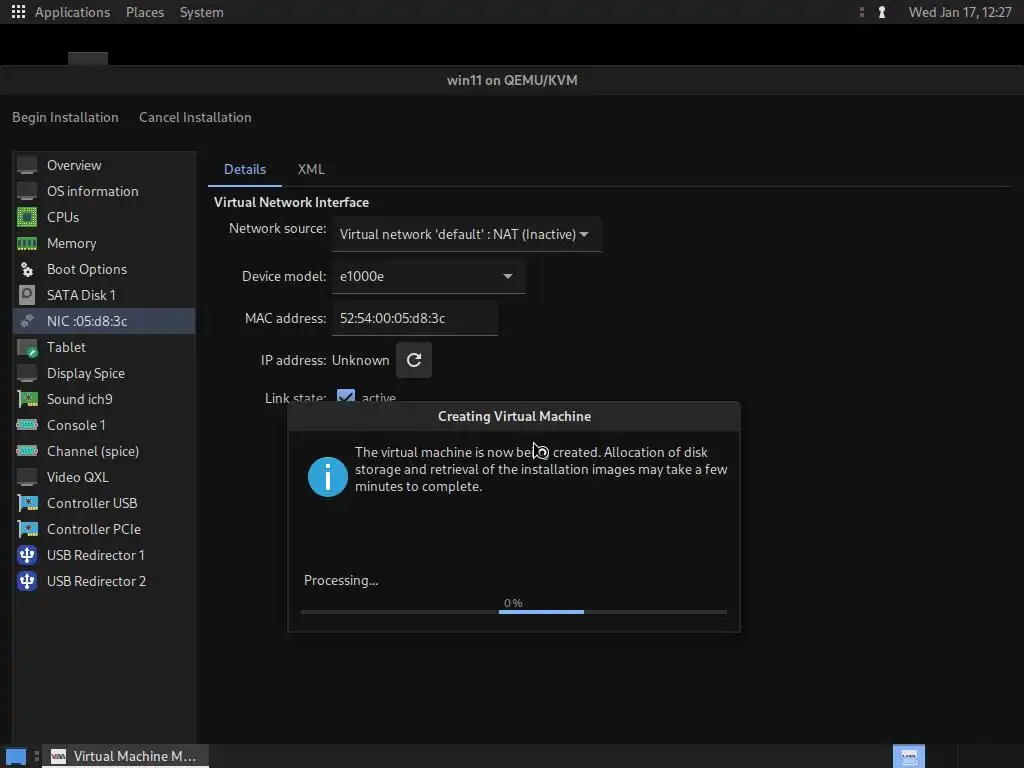This screenshot has width=1024, height=768.
Task: Switch to the Details tab
Action: coord(245,169)
